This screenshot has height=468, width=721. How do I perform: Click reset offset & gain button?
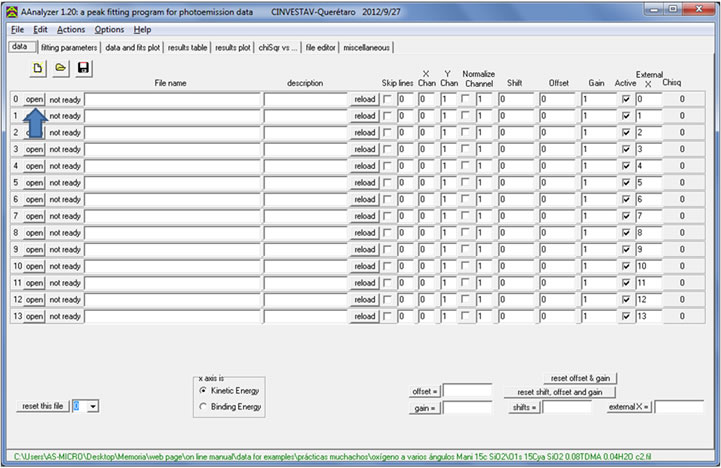click(x=580, y=378)
